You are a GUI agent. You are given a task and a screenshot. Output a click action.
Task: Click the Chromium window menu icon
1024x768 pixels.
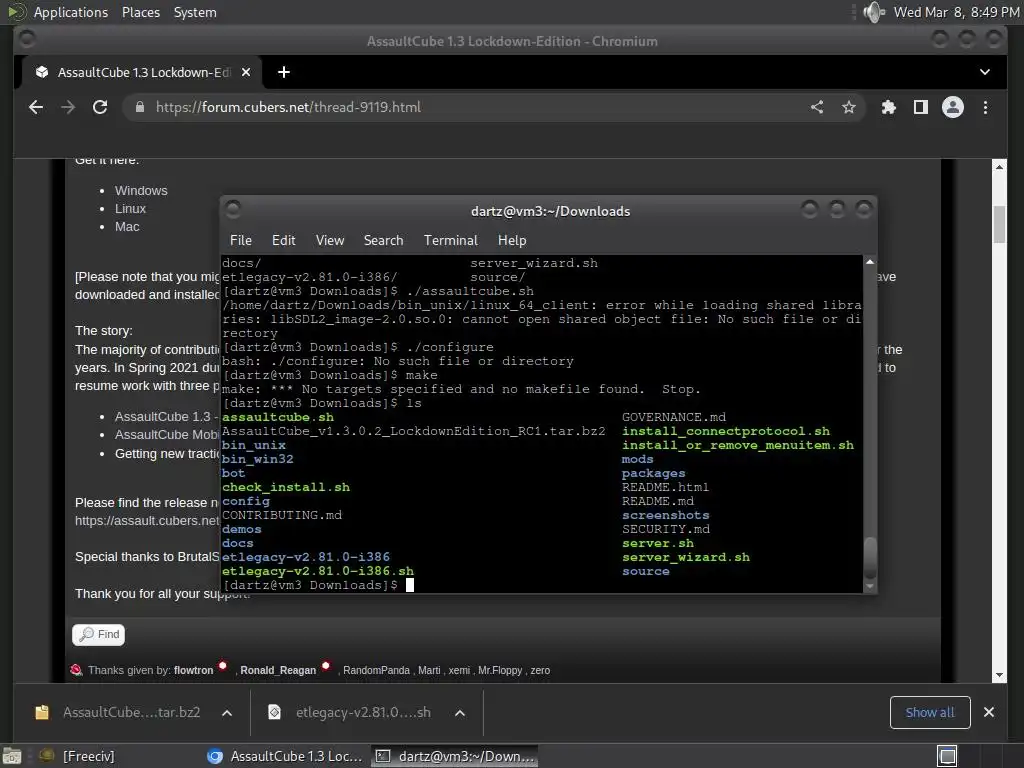click(x=27, y=39)
